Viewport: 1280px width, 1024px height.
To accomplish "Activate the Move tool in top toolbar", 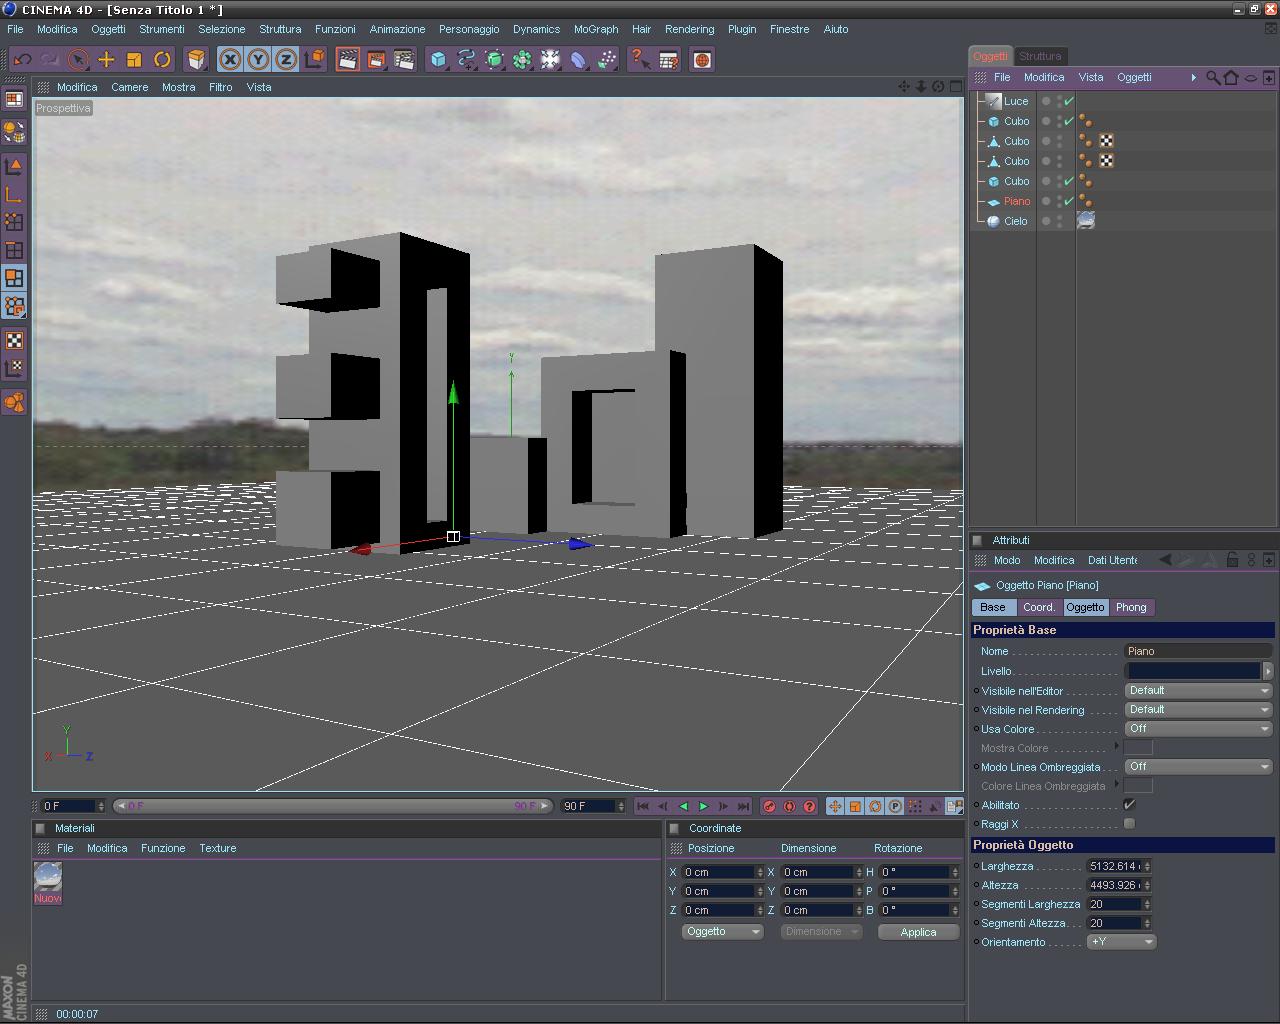I will [106, 60].
